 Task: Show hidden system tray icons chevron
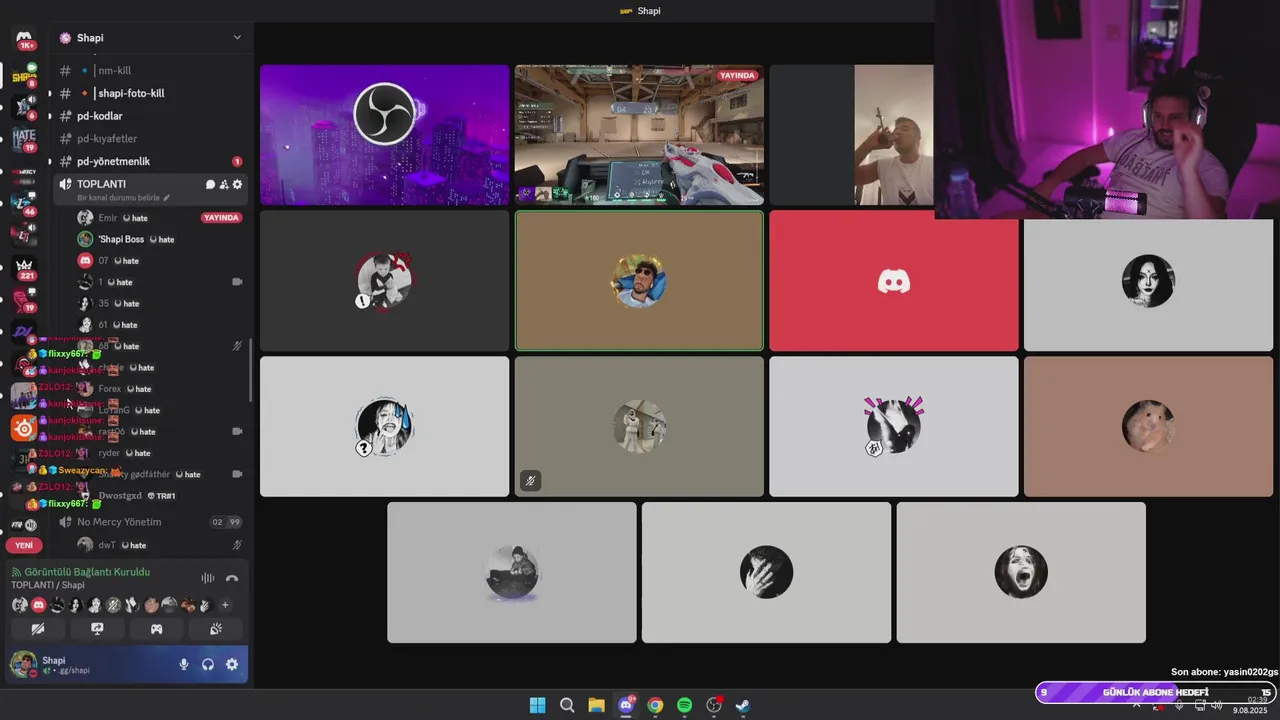point(1136,705)
